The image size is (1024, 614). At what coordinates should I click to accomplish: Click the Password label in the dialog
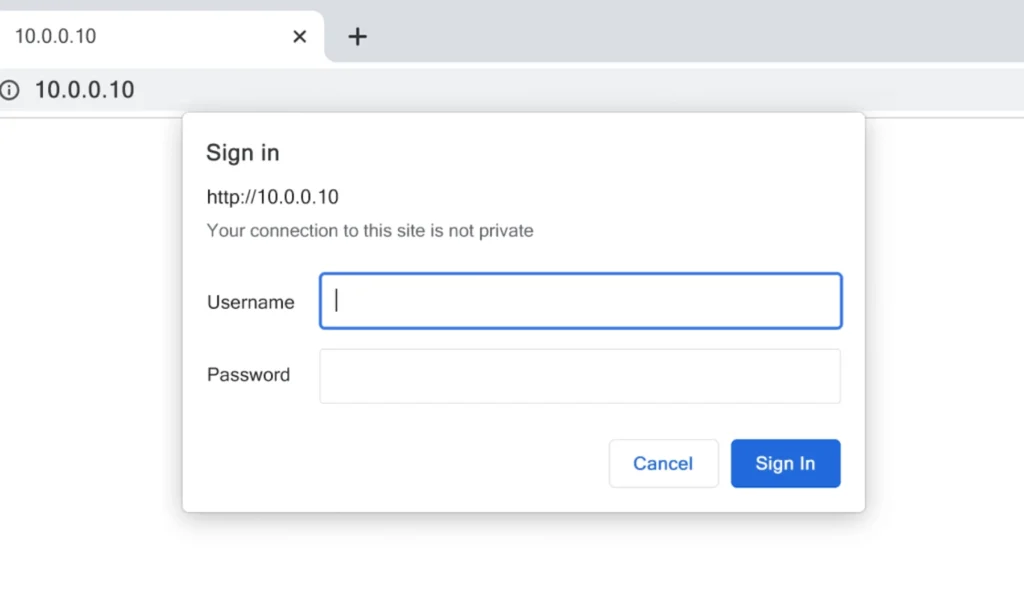[248, 374]
